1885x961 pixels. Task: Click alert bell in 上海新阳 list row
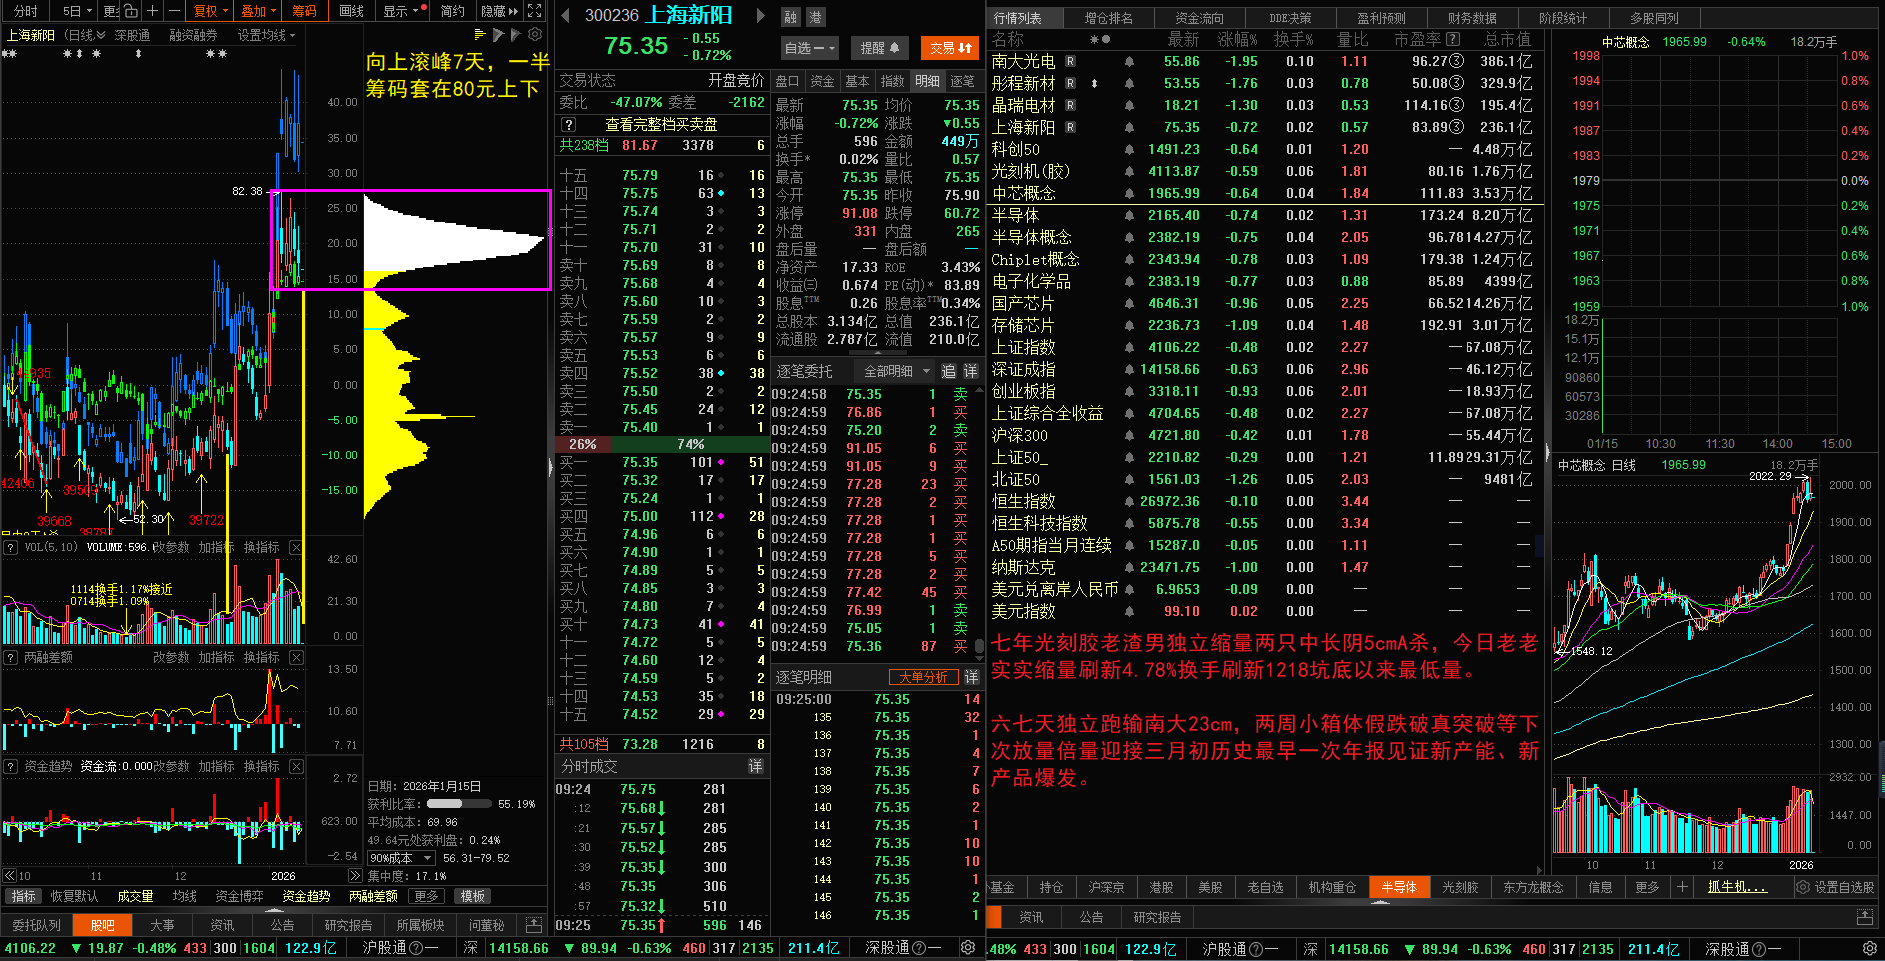click(1129, 127)
